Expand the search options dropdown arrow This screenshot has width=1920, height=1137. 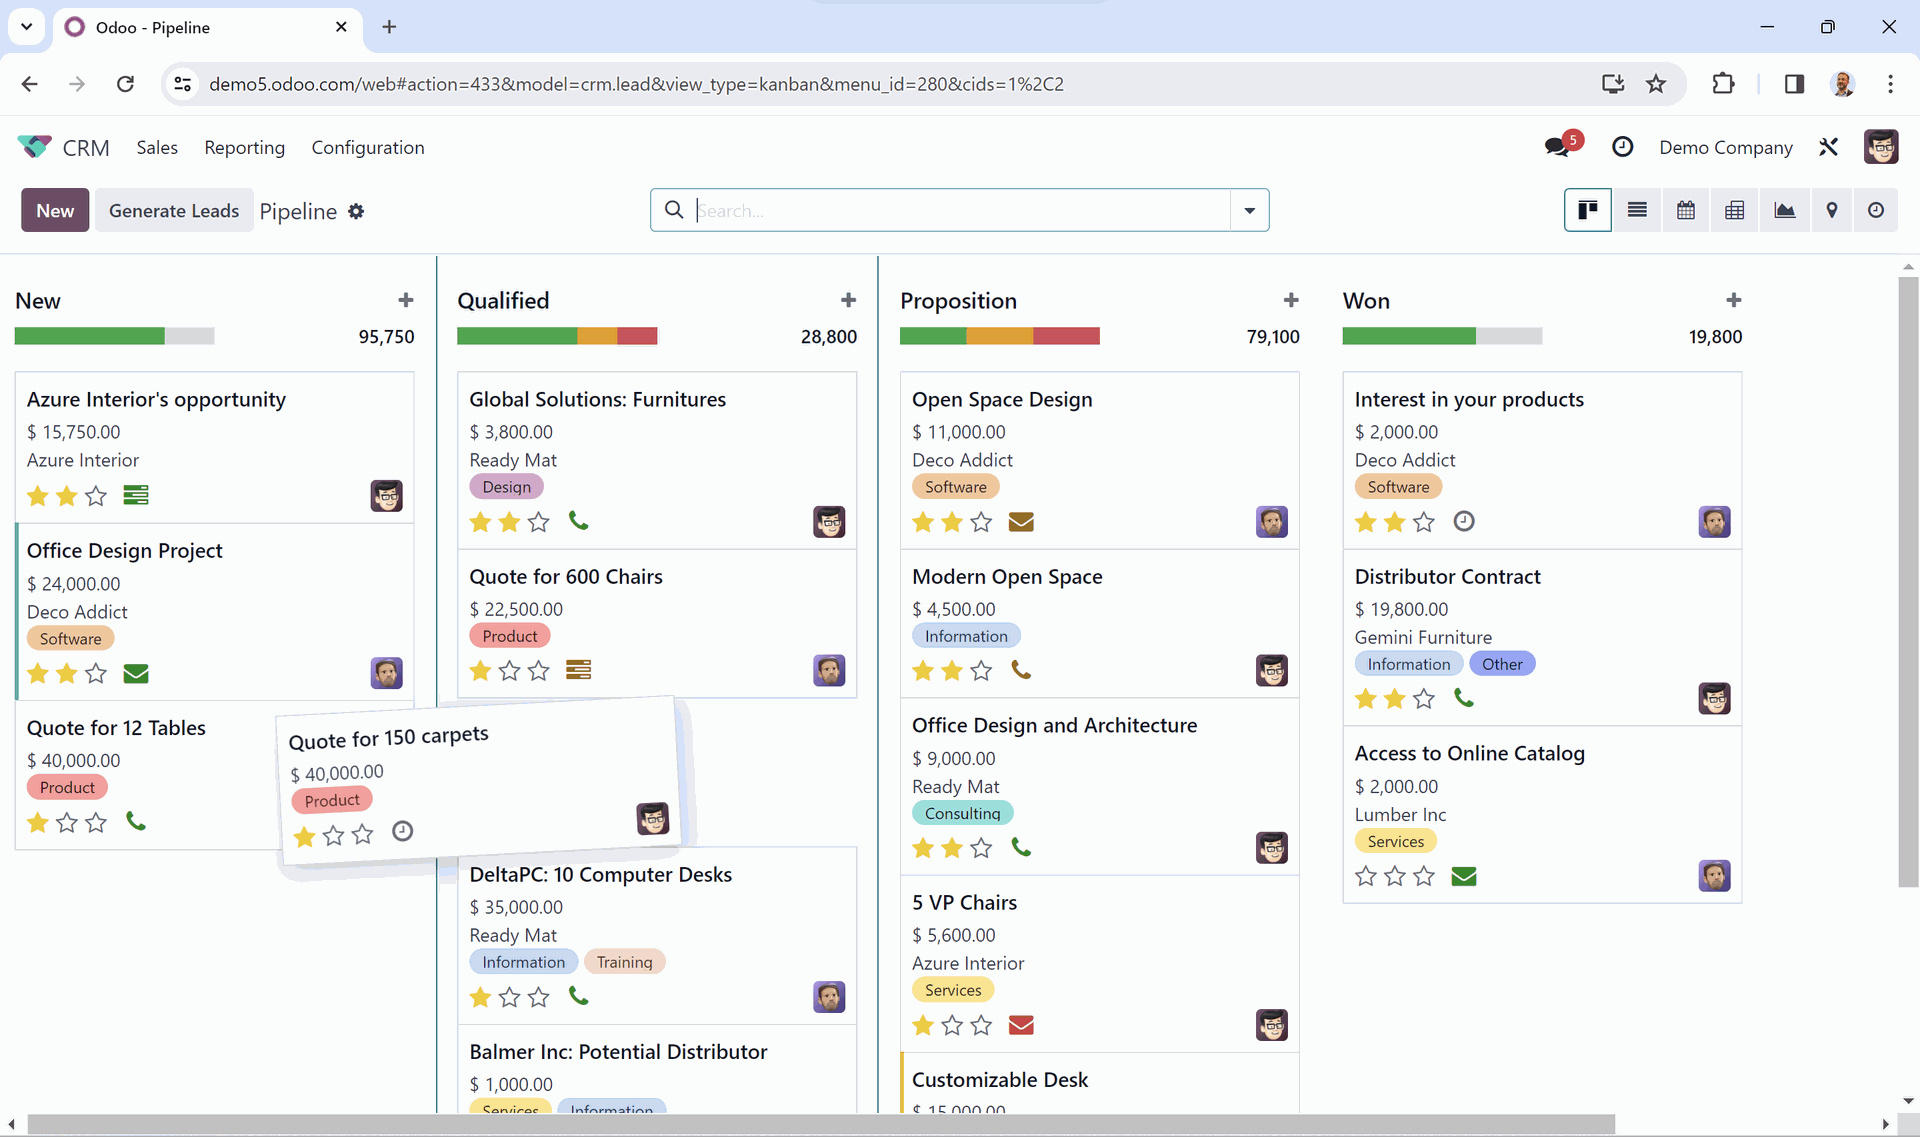pyautogui.click(x=1249, y=210)
